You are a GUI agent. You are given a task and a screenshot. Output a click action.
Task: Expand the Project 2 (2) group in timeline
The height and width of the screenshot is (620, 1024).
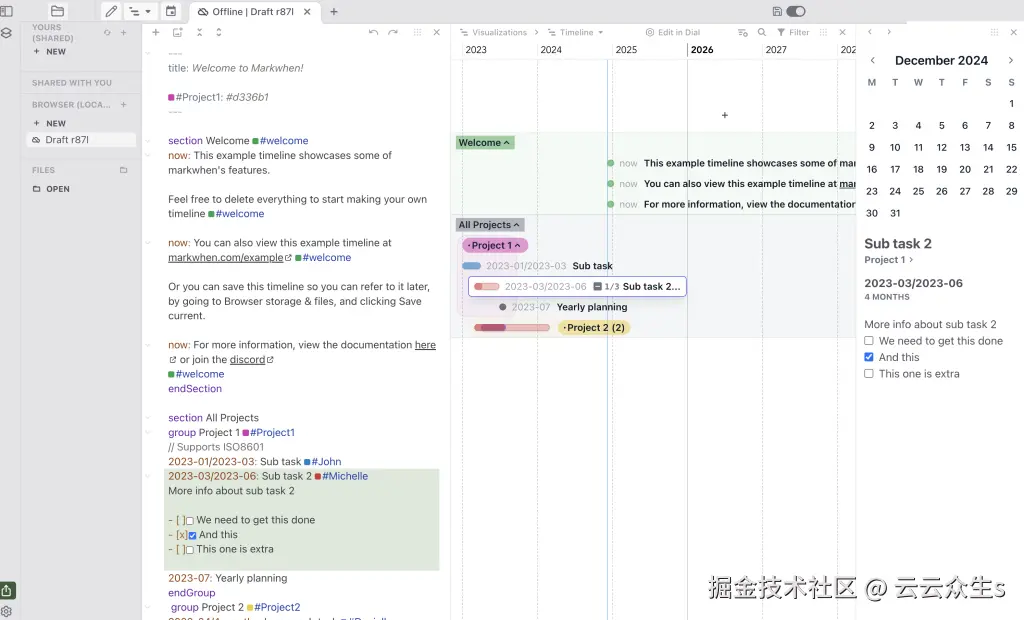[x=594, y=328]
